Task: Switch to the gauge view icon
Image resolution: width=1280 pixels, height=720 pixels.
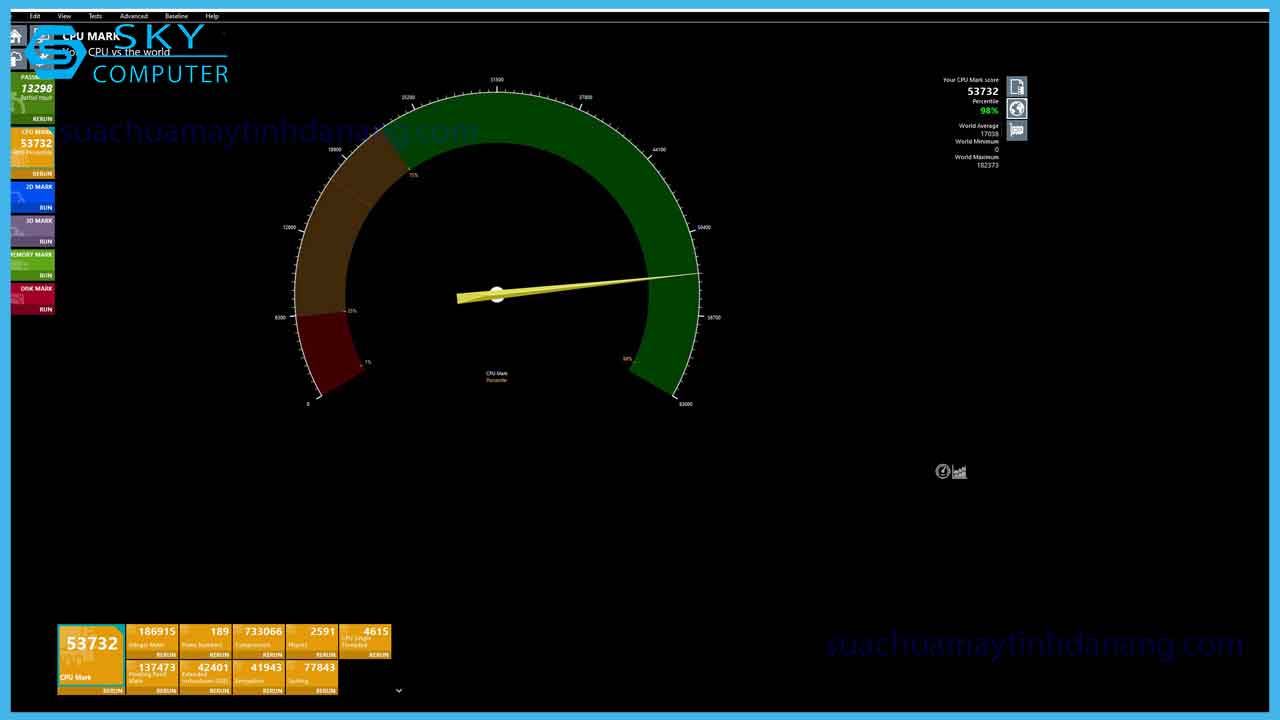Action: (x=942, y=472)
